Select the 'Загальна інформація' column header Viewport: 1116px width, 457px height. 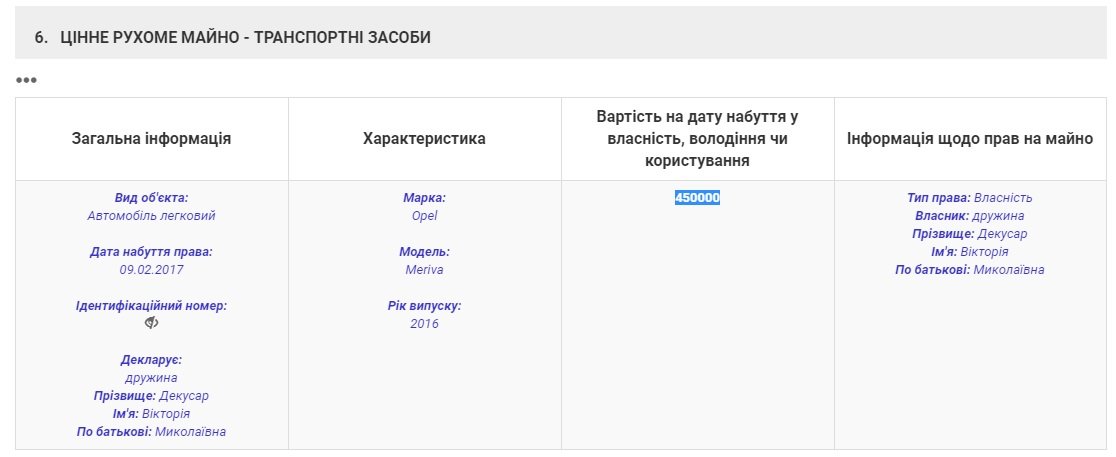151,139
